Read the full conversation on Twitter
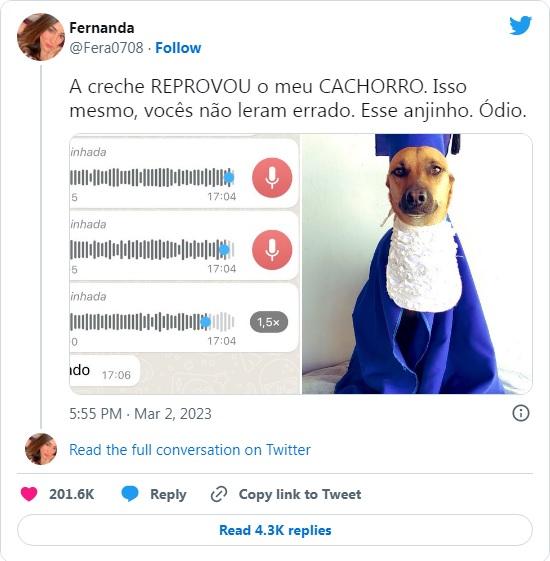 190,450
